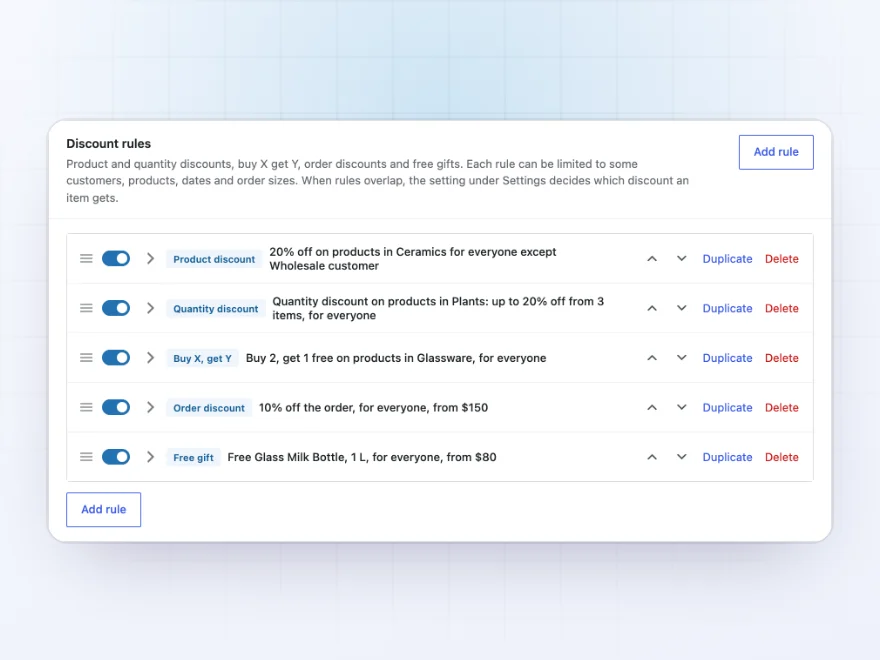The width and height of the screenshot is (880, 660).
Task: Move the Quantity discount rule up
Action: tap(652, 308)
